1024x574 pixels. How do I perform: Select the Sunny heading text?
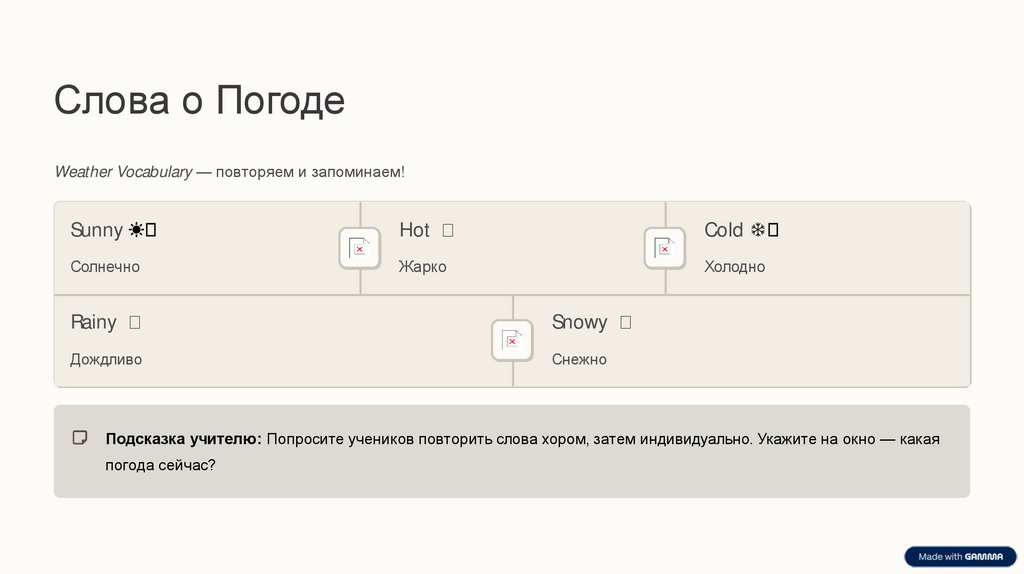96,231
